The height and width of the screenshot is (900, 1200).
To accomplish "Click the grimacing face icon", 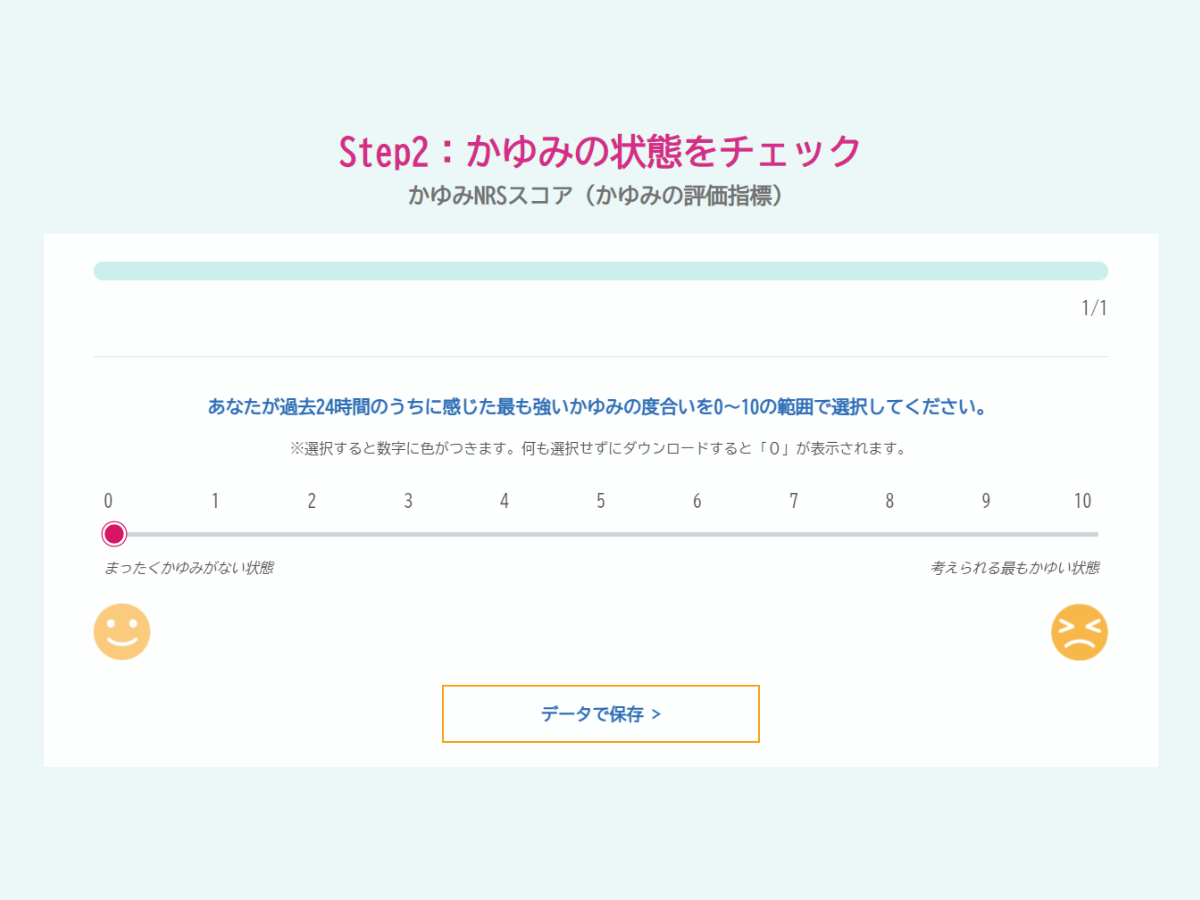I will pyautogui.click(x=1080, y=631).
